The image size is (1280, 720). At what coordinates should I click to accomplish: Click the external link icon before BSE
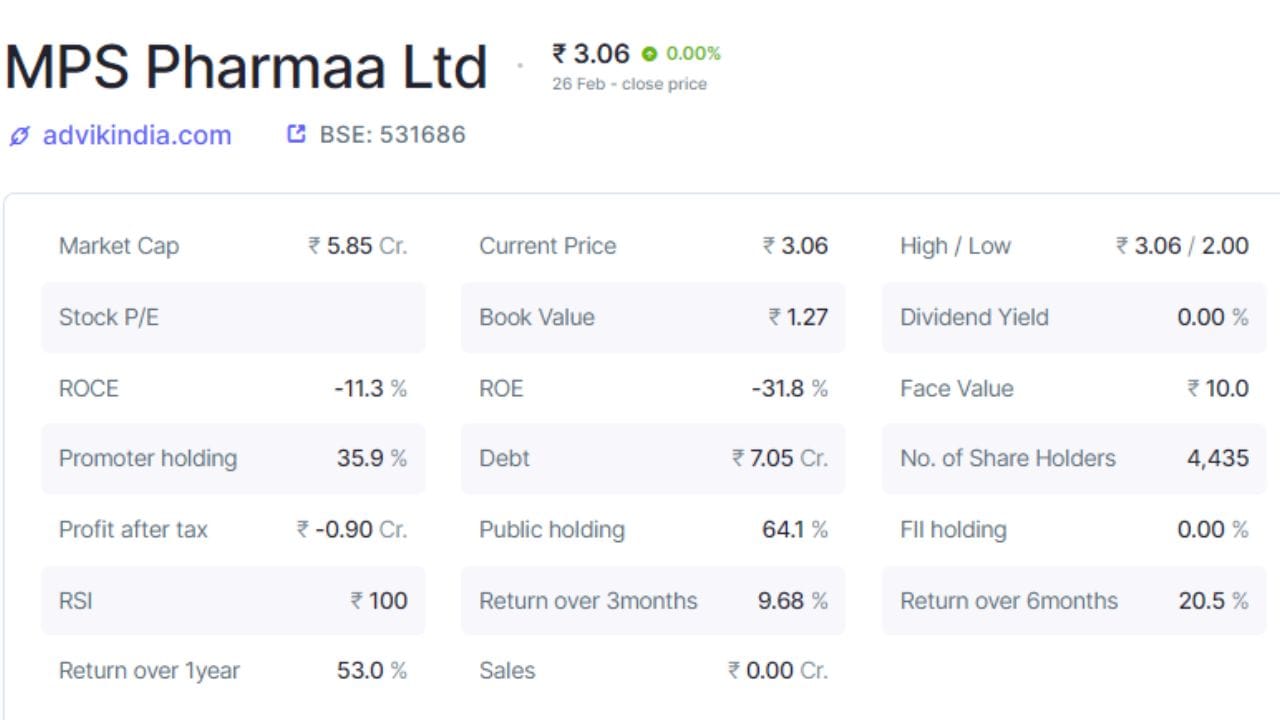(296, 134)
